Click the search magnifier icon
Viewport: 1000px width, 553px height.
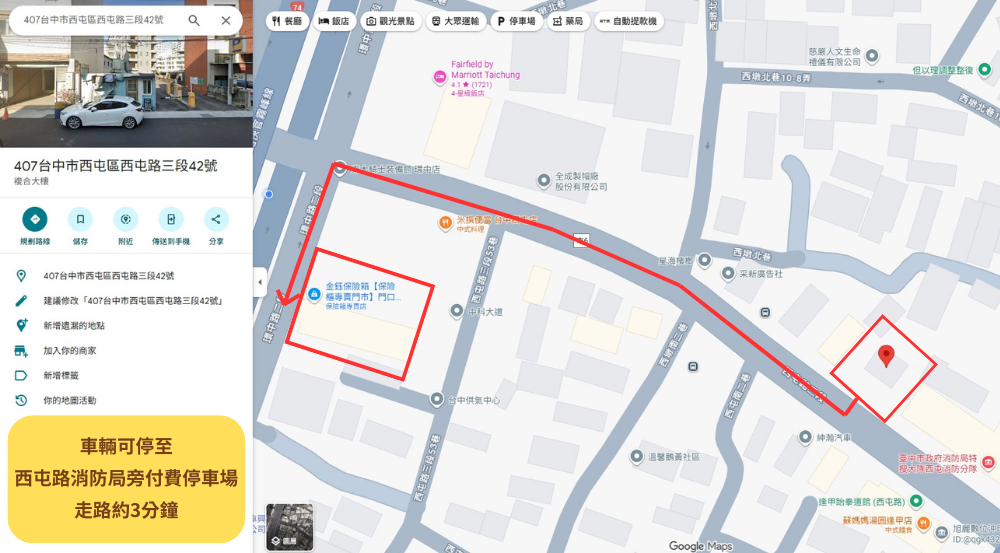[194, 20]
